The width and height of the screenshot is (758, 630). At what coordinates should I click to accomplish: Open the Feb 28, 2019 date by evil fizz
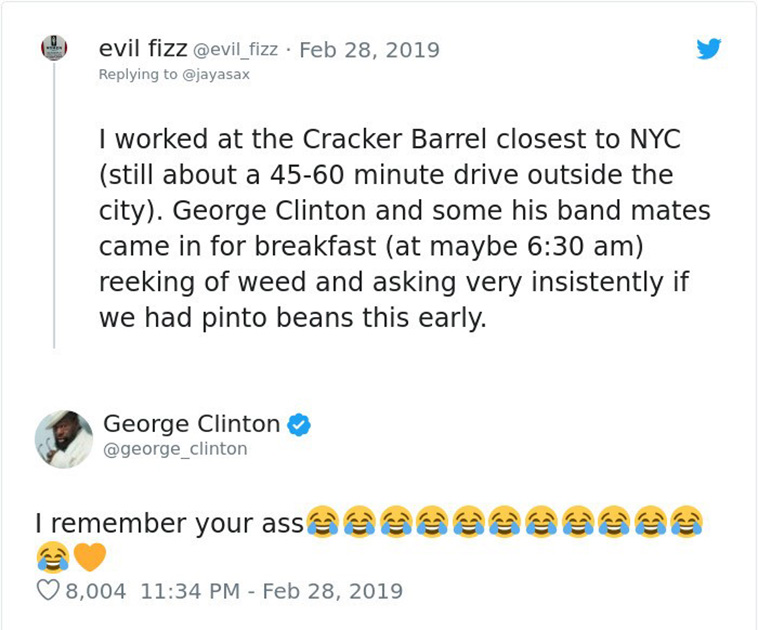click(x=369, y=50)
